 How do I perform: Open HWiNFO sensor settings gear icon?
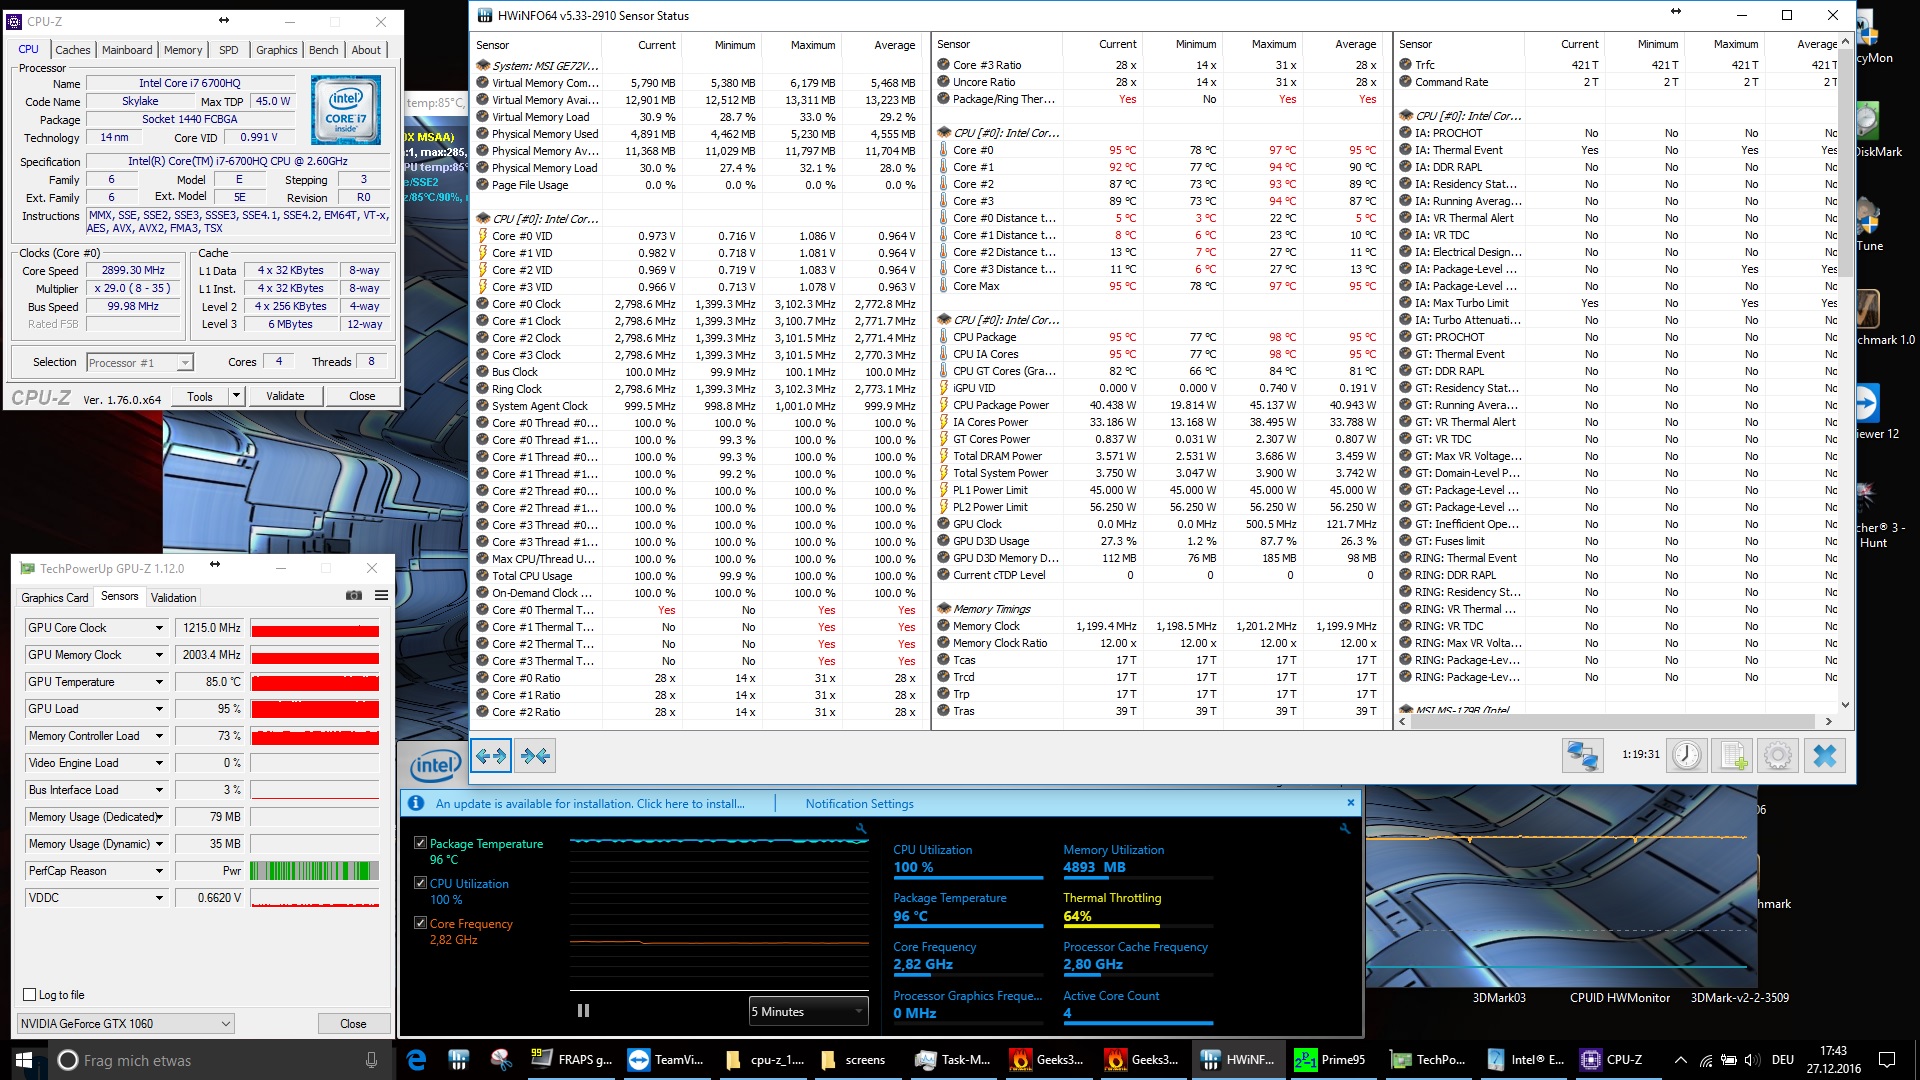1778,755
